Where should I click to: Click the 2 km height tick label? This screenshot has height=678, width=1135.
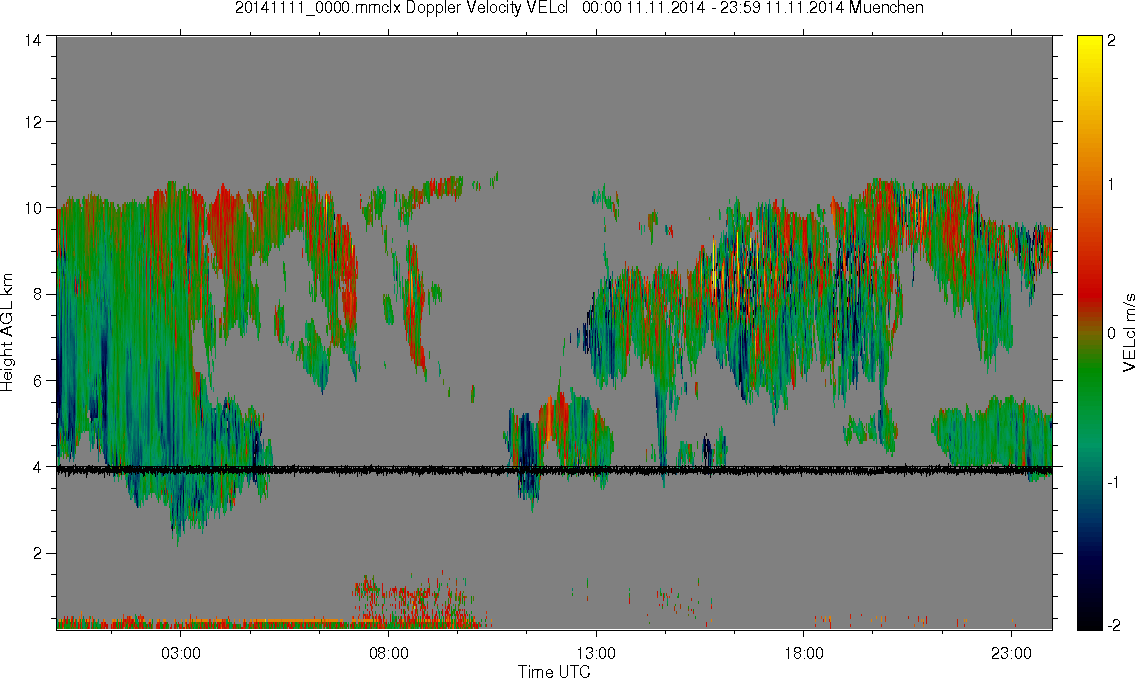click(37, 554)
